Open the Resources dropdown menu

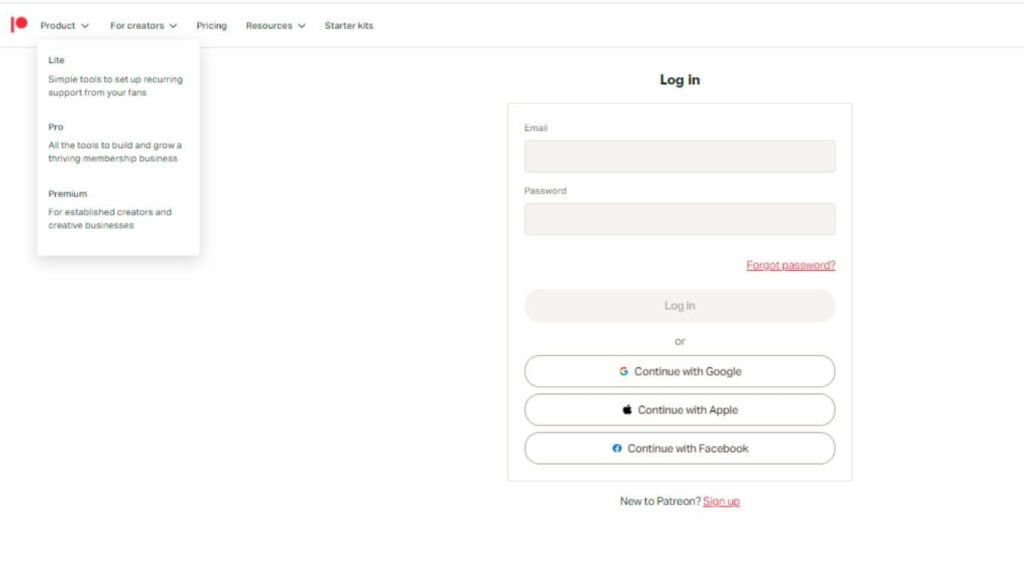[x=275, y=26]
